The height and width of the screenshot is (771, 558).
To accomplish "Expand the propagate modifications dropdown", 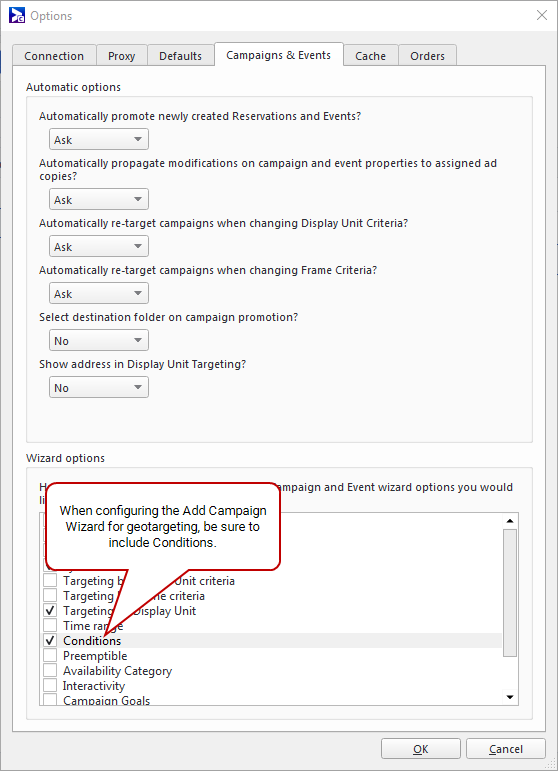I will coord(99,200).
